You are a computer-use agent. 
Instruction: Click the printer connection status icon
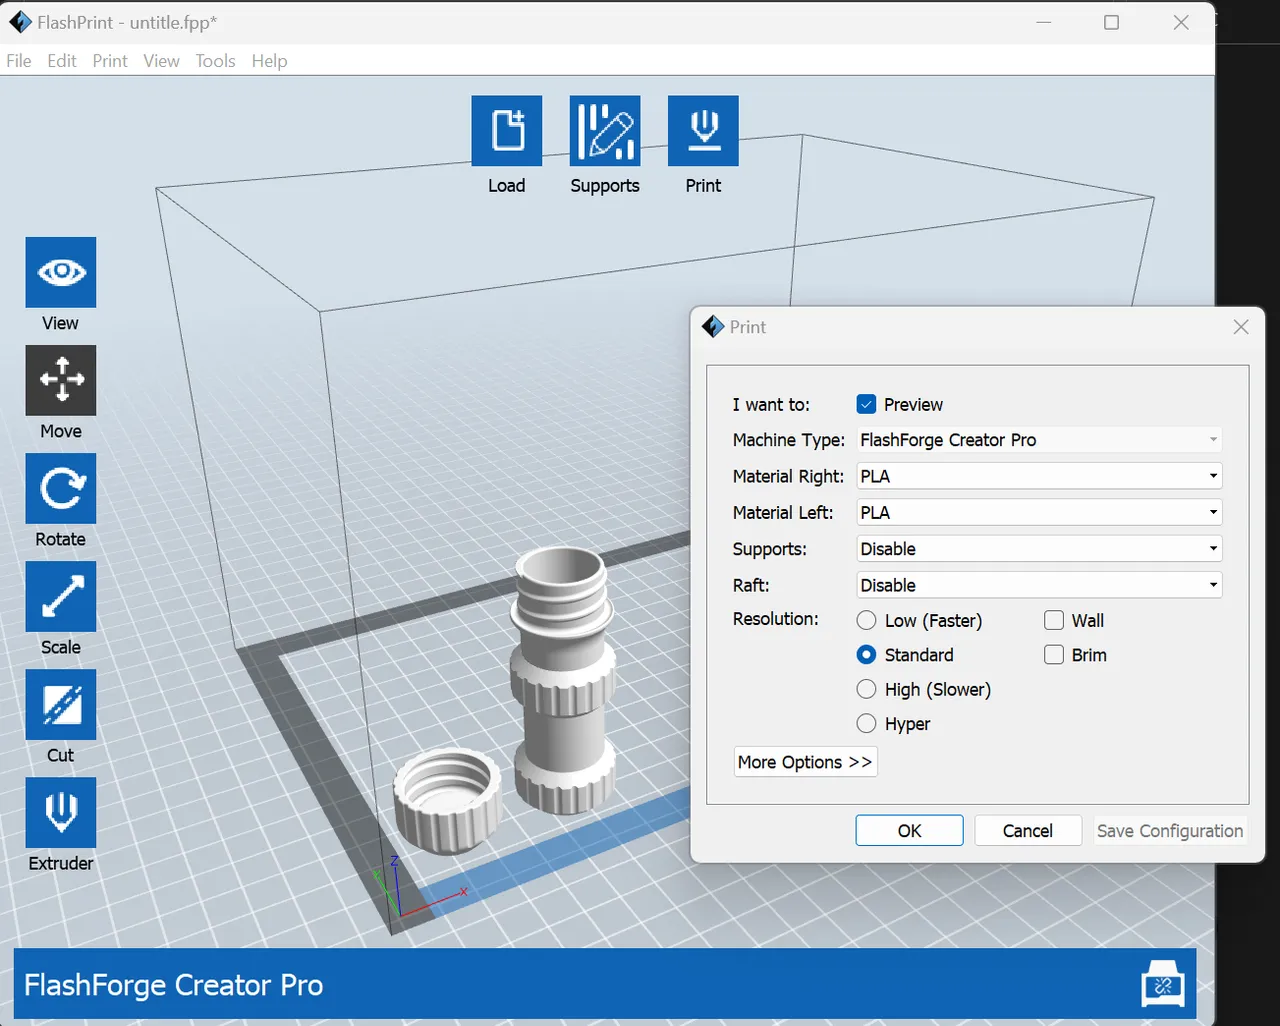point(1163,984)
